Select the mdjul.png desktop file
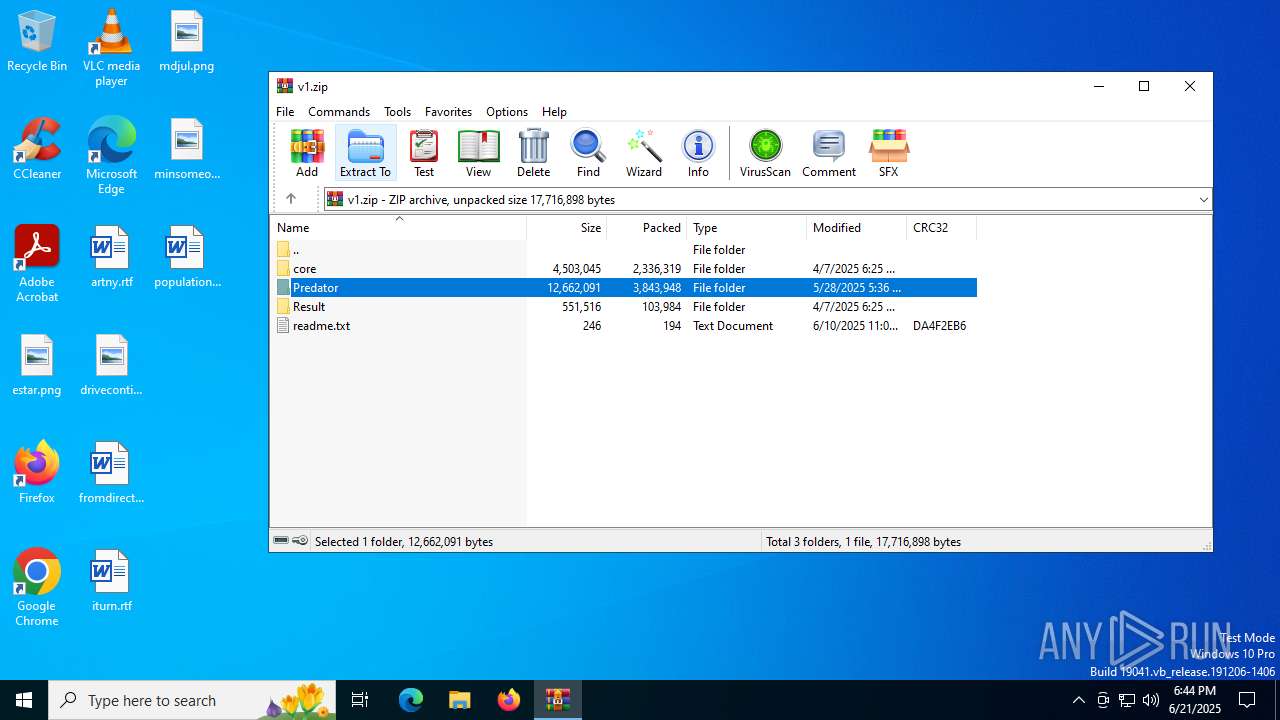The width and height of the screenshot is (1280, 720). point(187,42)
